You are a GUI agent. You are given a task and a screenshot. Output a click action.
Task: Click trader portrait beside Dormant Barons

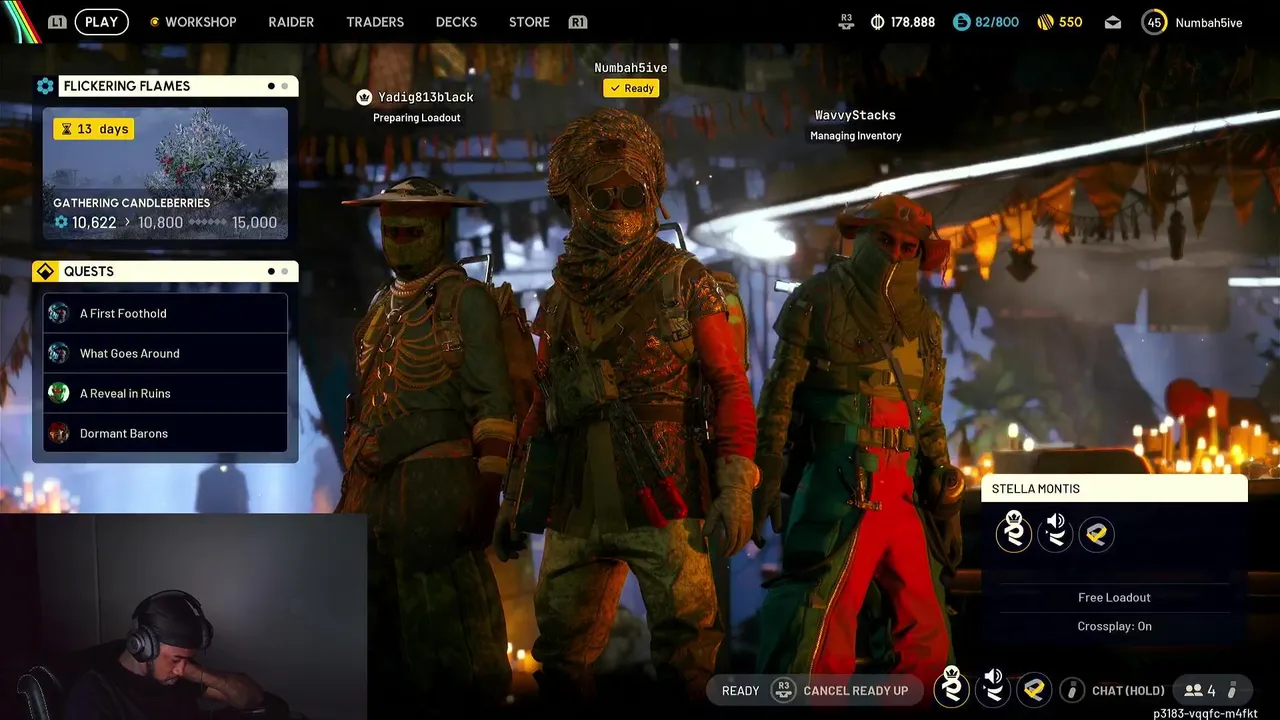click(x=59, y=433)
